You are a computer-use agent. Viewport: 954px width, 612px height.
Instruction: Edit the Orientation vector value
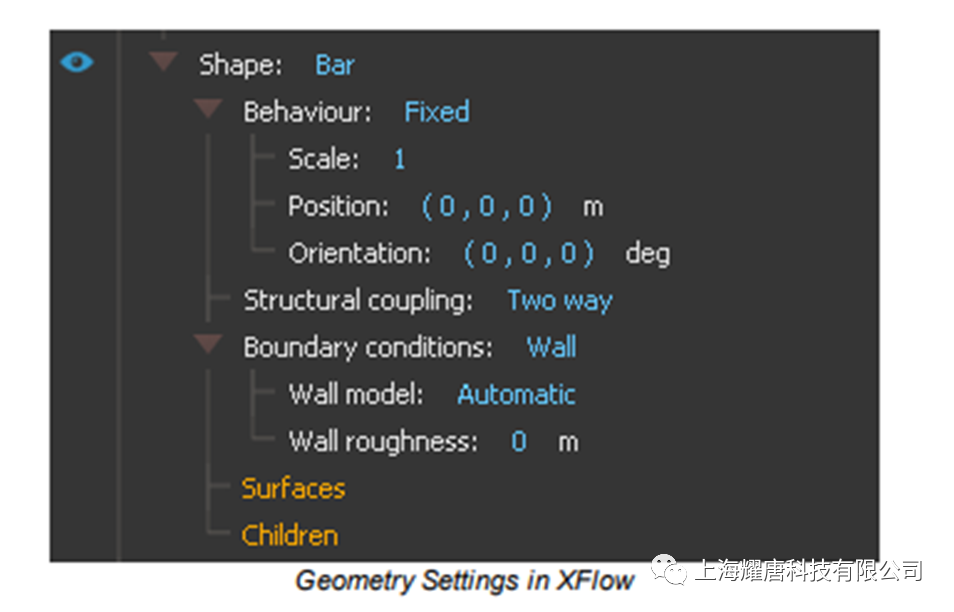[x=529, y=254]
